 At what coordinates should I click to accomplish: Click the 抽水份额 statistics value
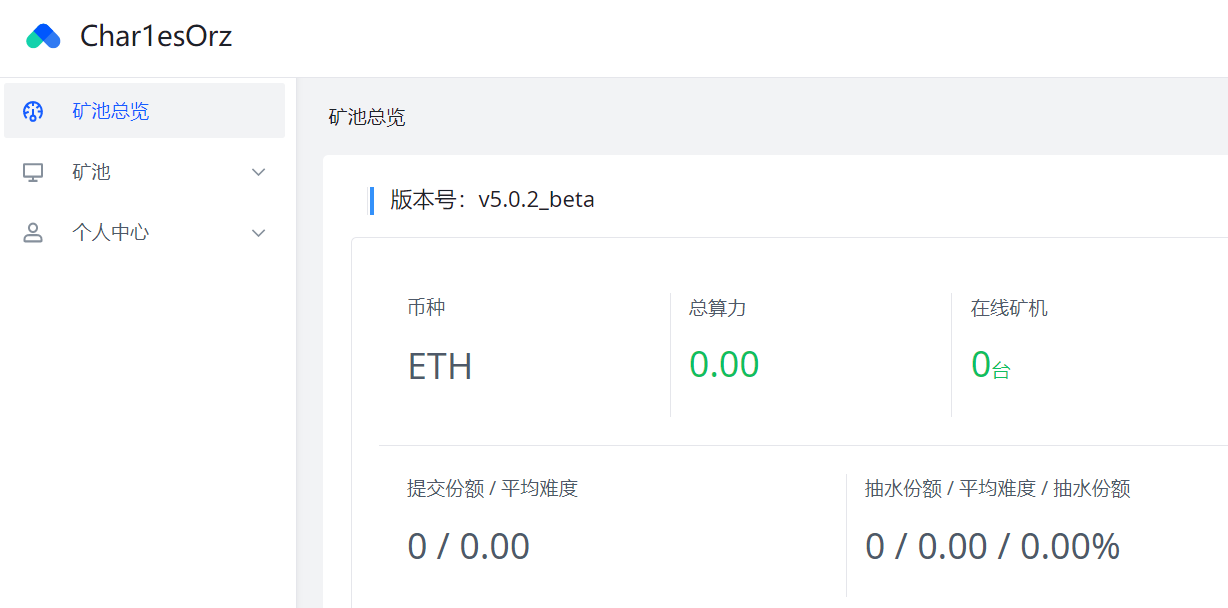pos(993,546)
